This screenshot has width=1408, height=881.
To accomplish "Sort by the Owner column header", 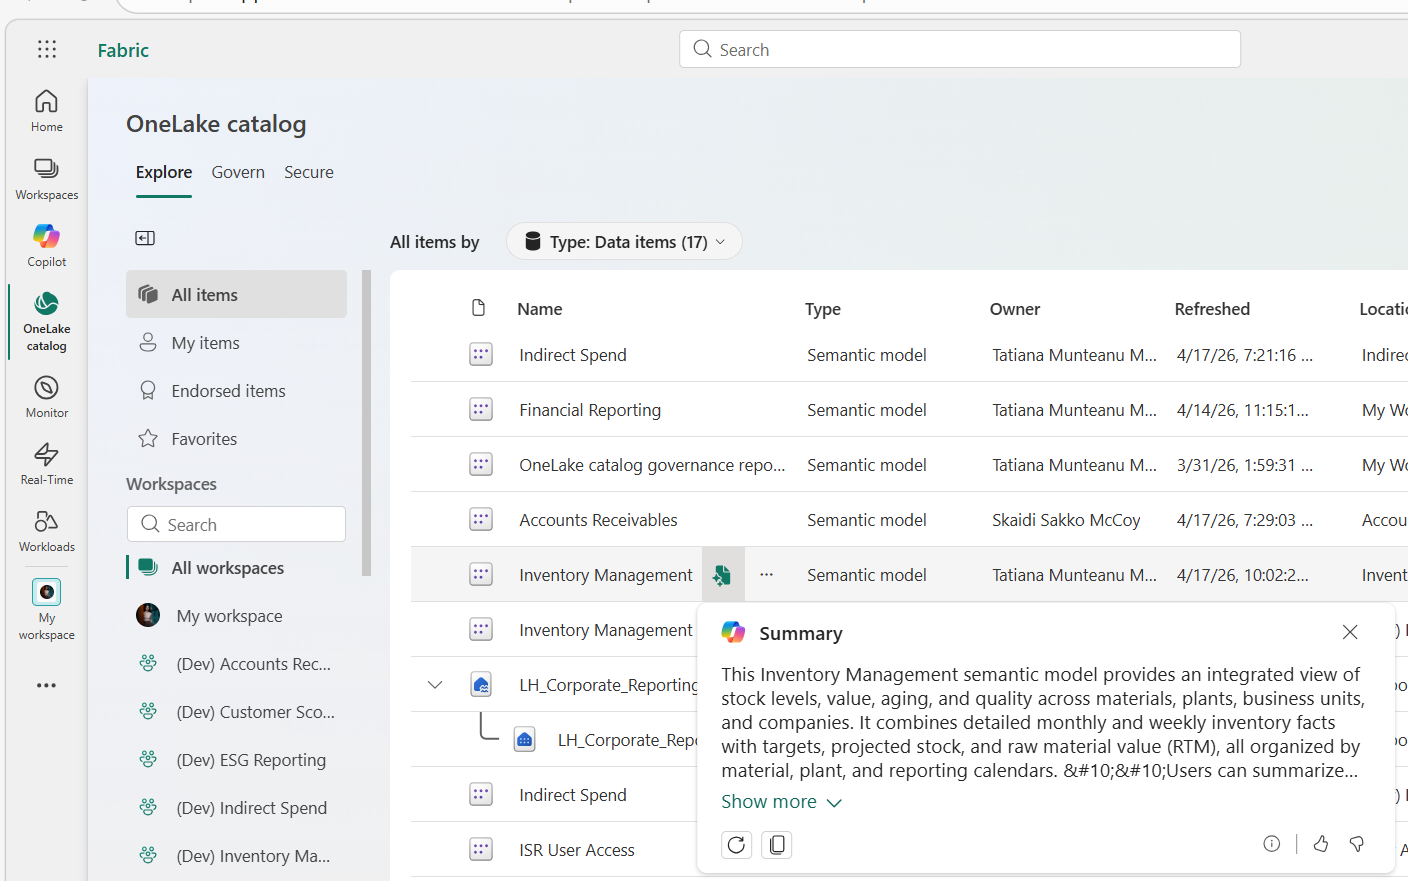I will pos(1015,309).
